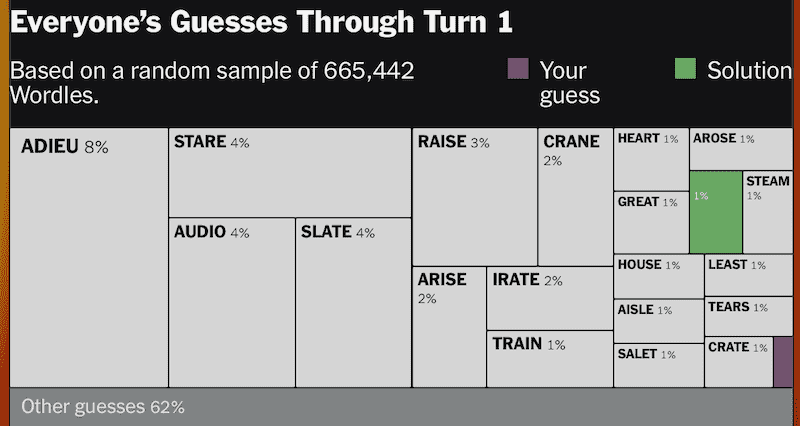Click the purple Your guess legend swatch
The height and width of the screenshot is (426, 800).
point(518,69)
